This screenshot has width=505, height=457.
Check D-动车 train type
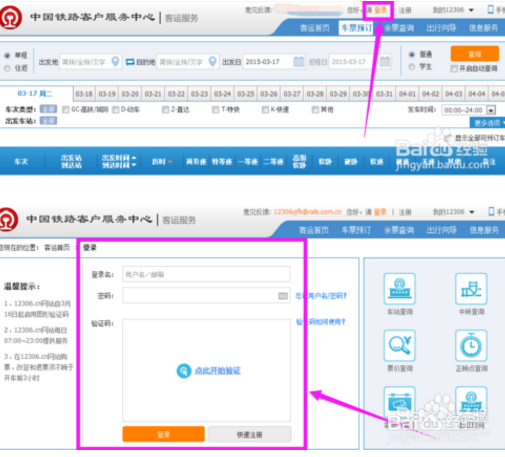click(x=115, y=110)
